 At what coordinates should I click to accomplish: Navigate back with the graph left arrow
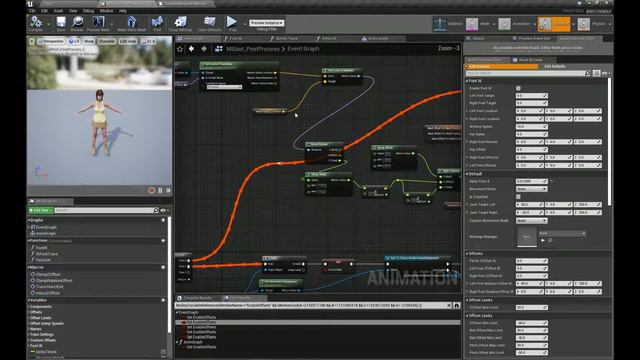click(191, 49)
